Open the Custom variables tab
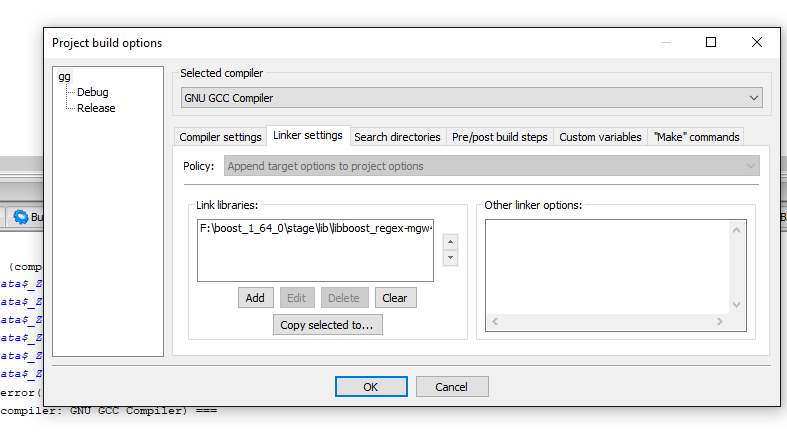The height and width of the screenshot is (438, 787). tap(600, 137)
